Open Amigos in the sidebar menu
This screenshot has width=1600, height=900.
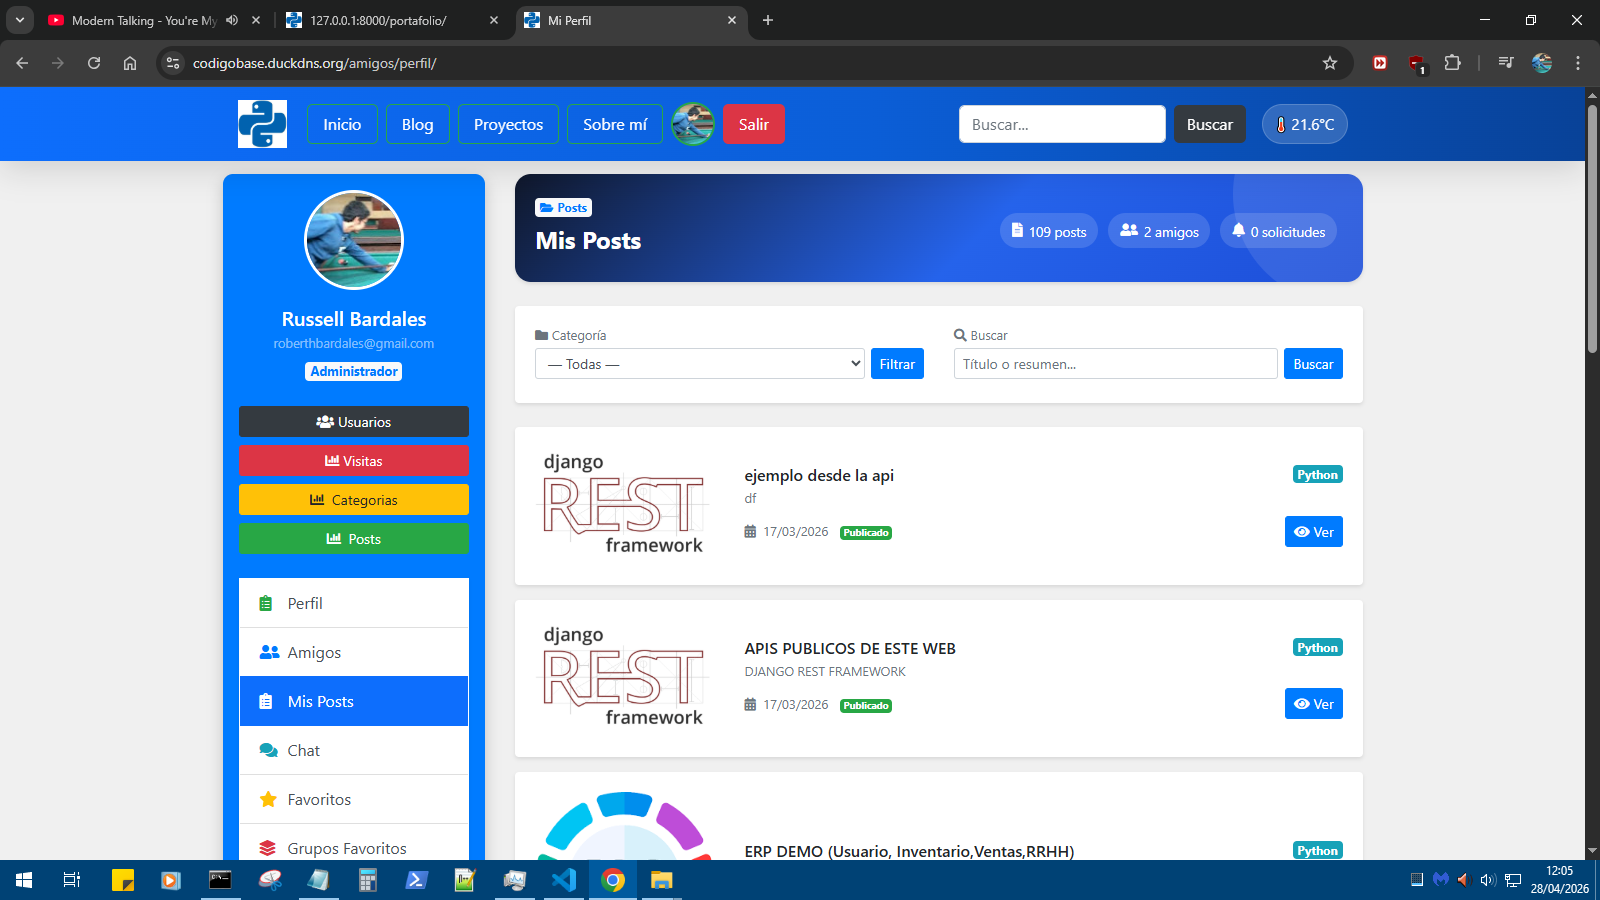(354, 652)
